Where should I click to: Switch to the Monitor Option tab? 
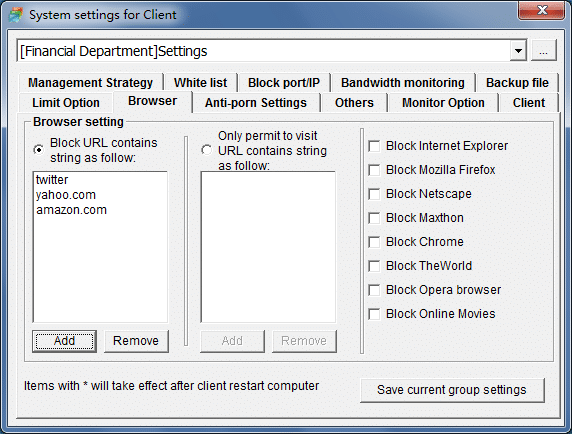pyautogui.click(x=443, y=103)
